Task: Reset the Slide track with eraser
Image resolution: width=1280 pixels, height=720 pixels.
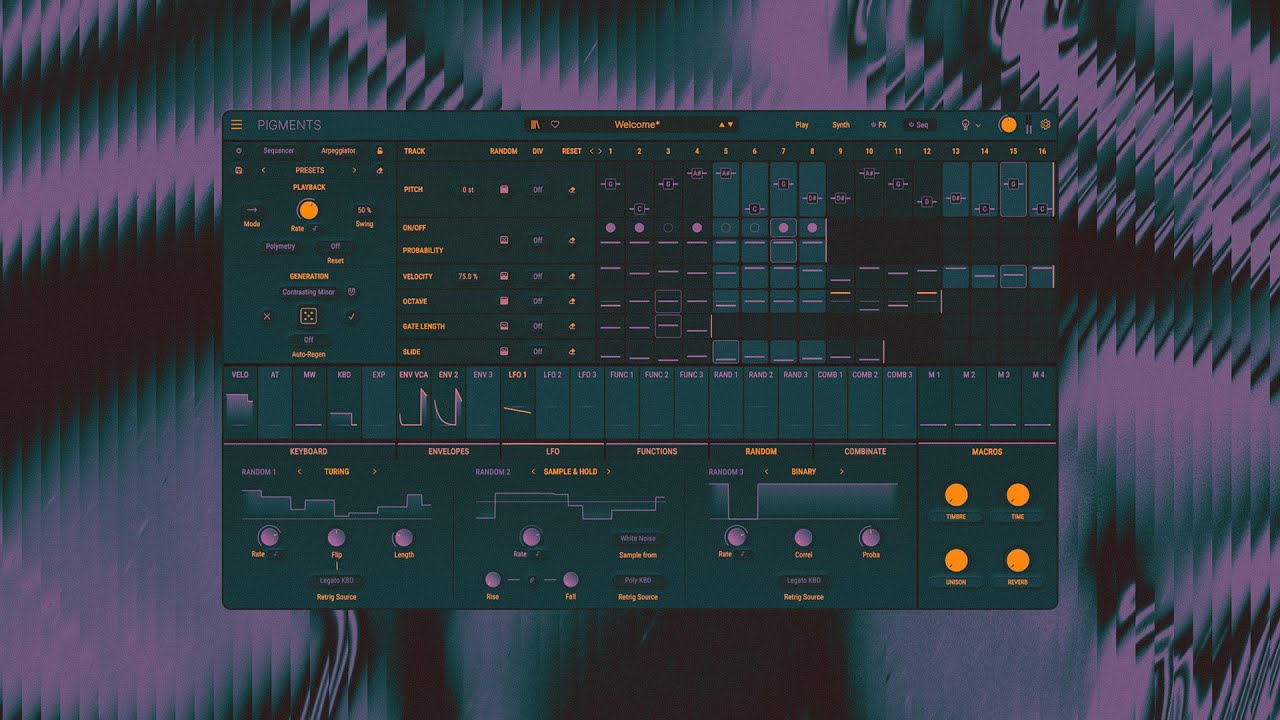Action: pyautogui.click(x=572, y=351)
